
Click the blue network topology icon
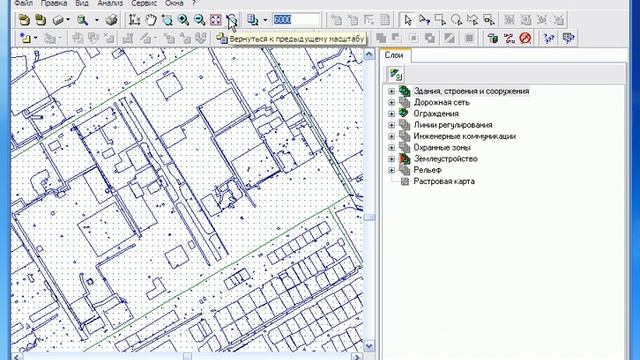pos(569,38)
